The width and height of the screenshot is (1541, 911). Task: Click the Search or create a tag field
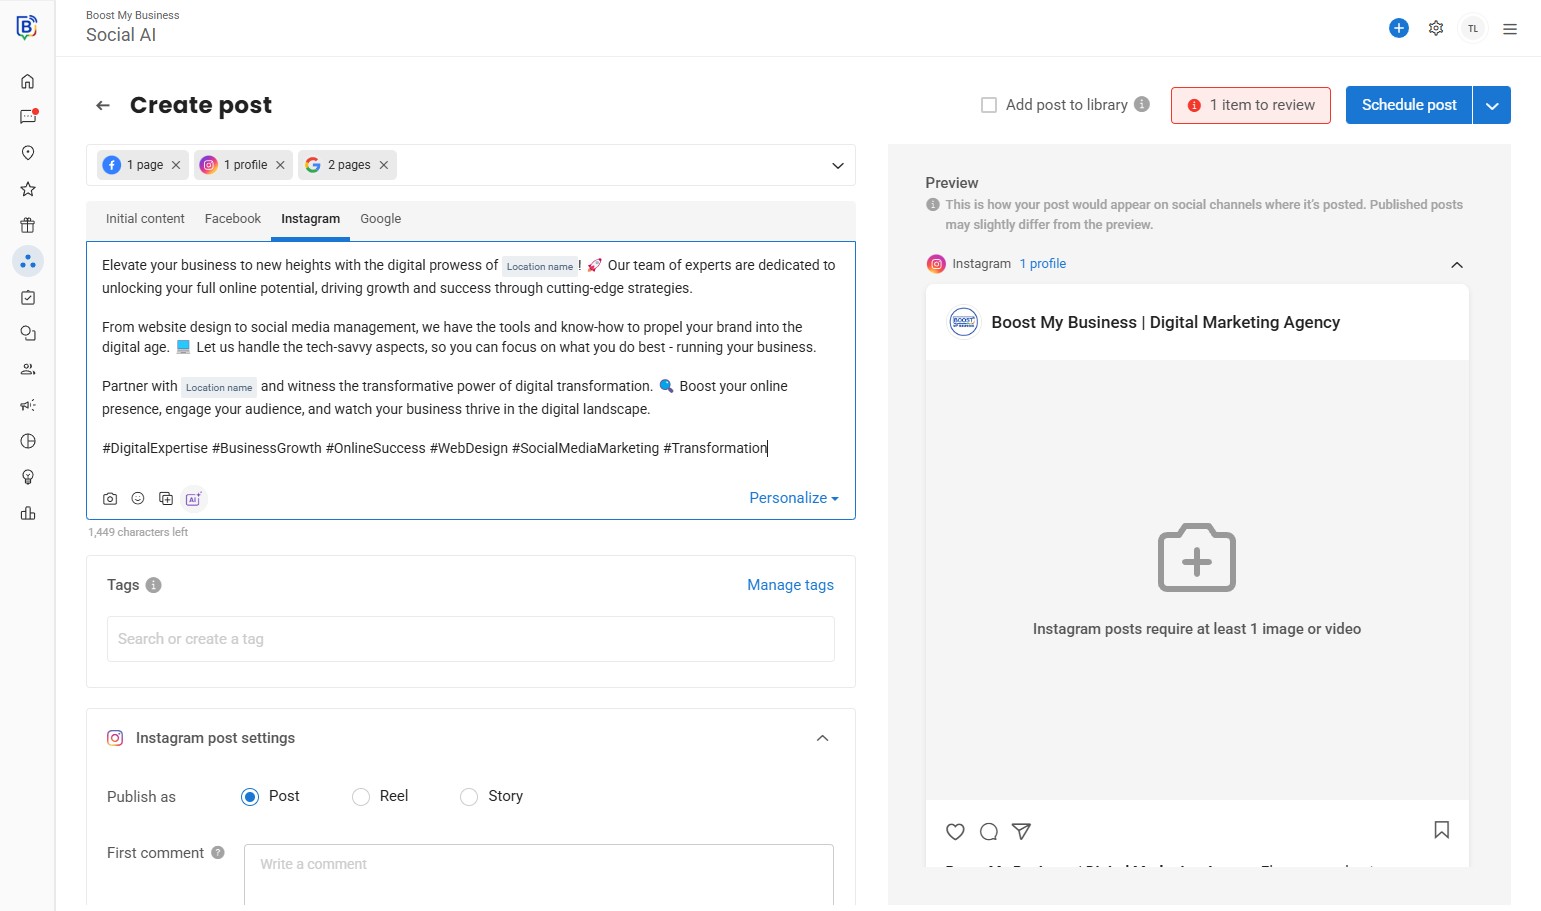(470, 639)
